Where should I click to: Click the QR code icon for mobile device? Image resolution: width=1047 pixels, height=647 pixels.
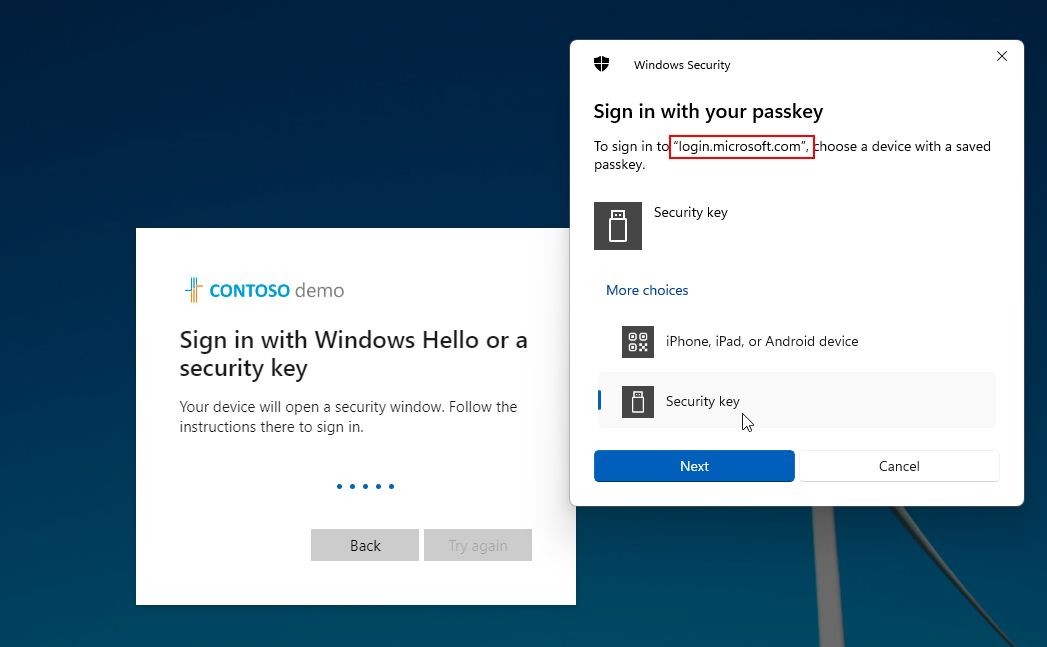coord(638,342)
